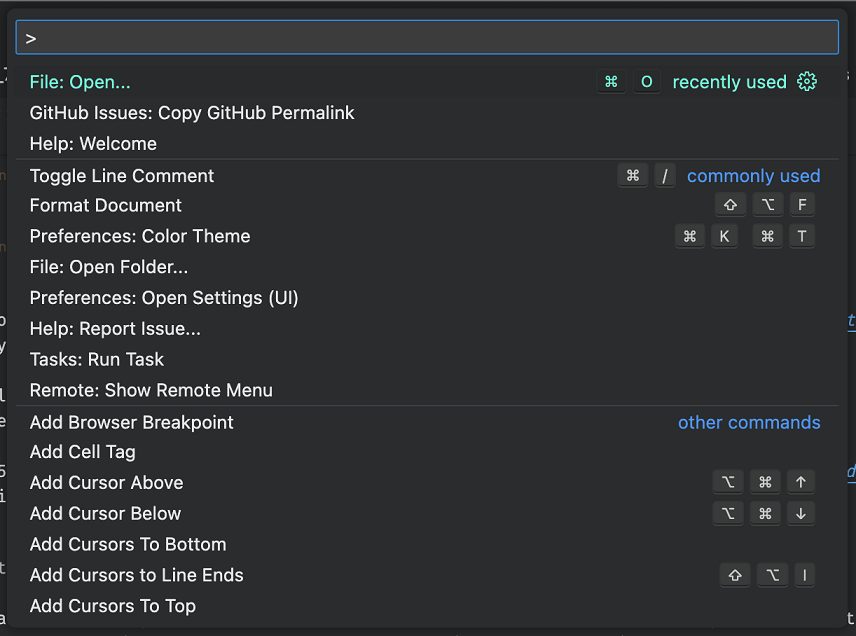Select the Add Browser Breakpoint command
The width and height of the screenshot is (856, 636).
[131, 422]
